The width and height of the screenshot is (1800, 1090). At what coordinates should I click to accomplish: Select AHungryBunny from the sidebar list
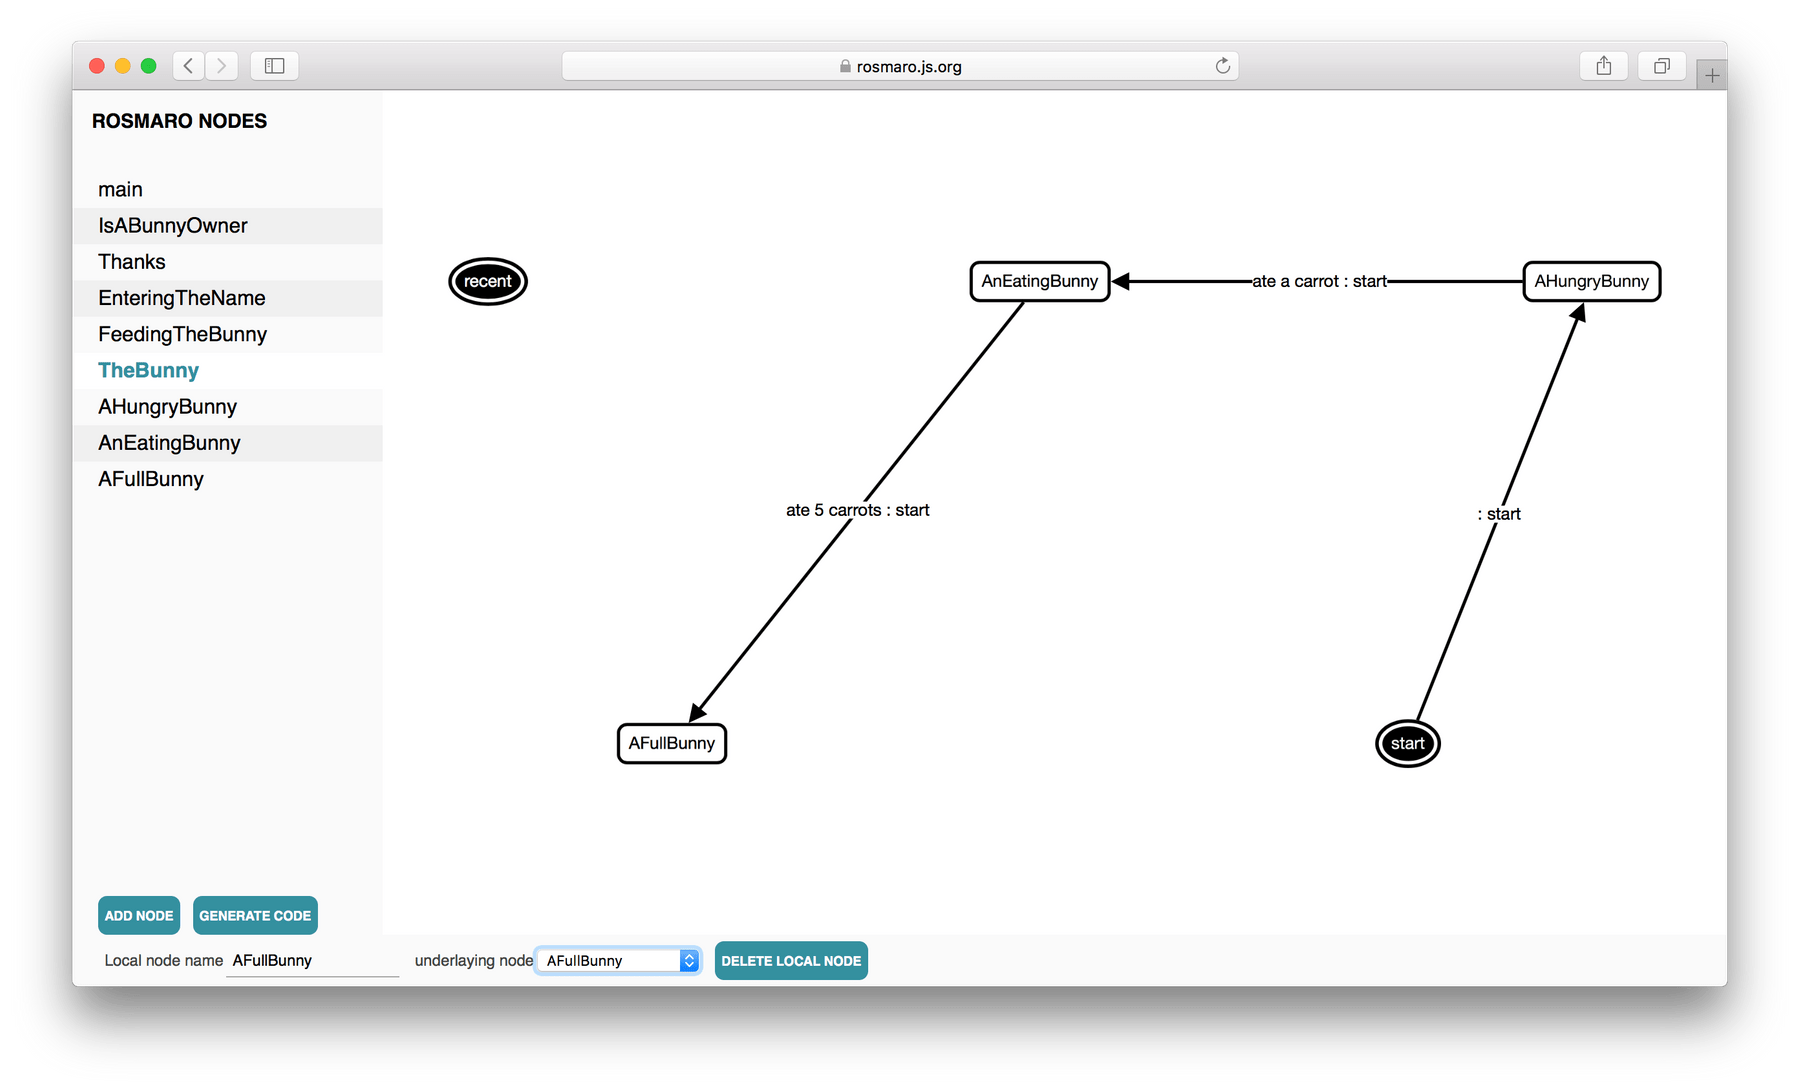click(x=166, y=406)
